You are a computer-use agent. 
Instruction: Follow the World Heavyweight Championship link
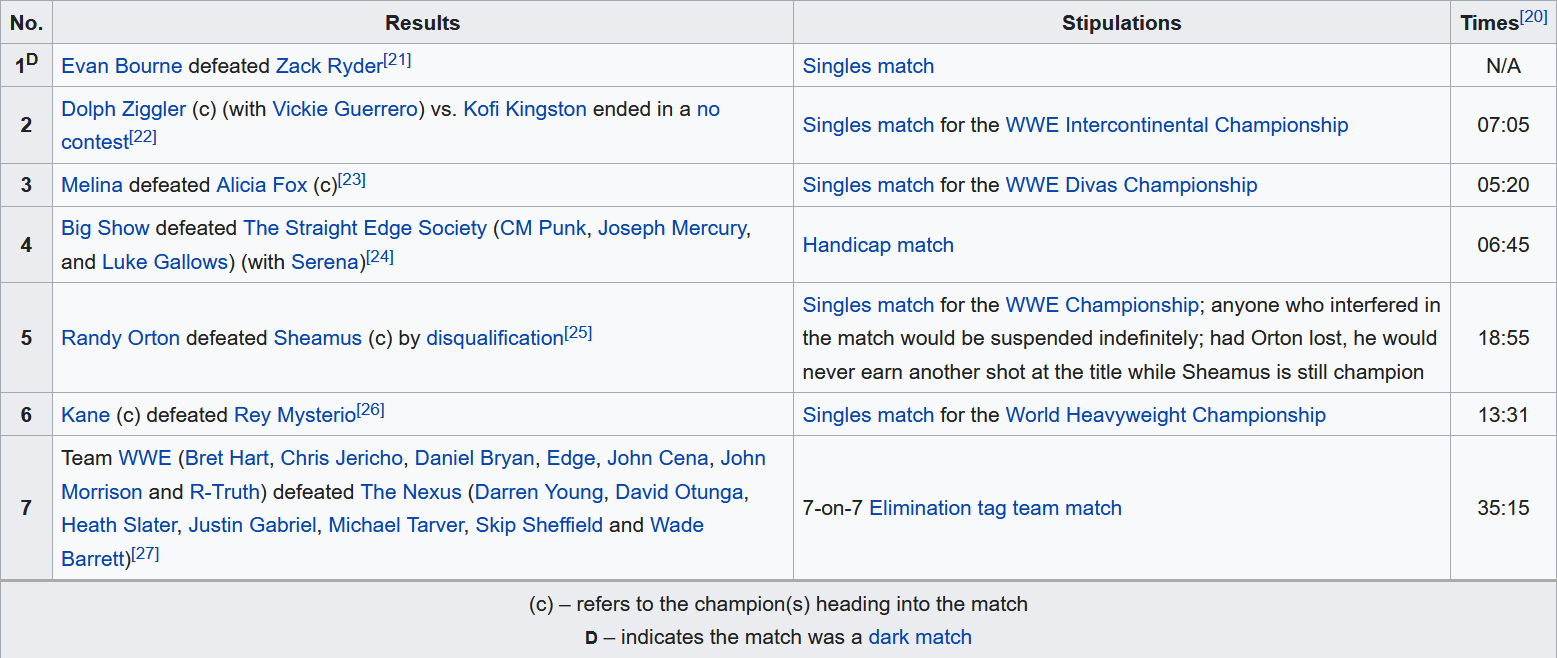click(x=1165, y=415)
